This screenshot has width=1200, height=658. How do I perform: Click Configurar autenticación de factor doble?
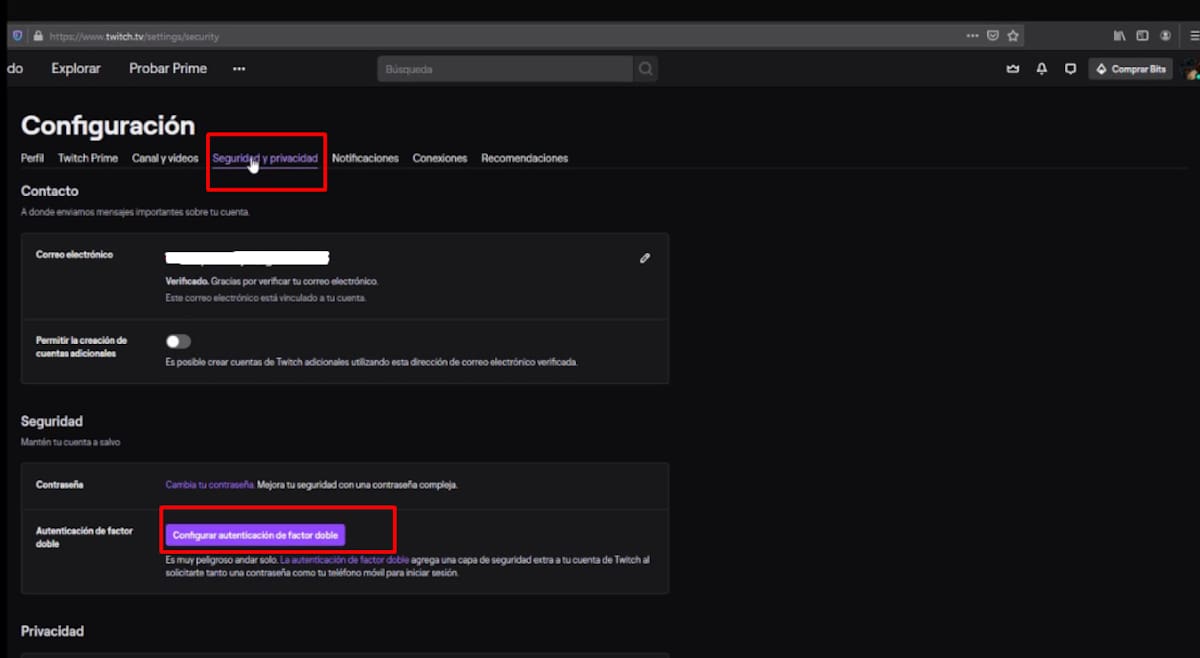[256, 535]
